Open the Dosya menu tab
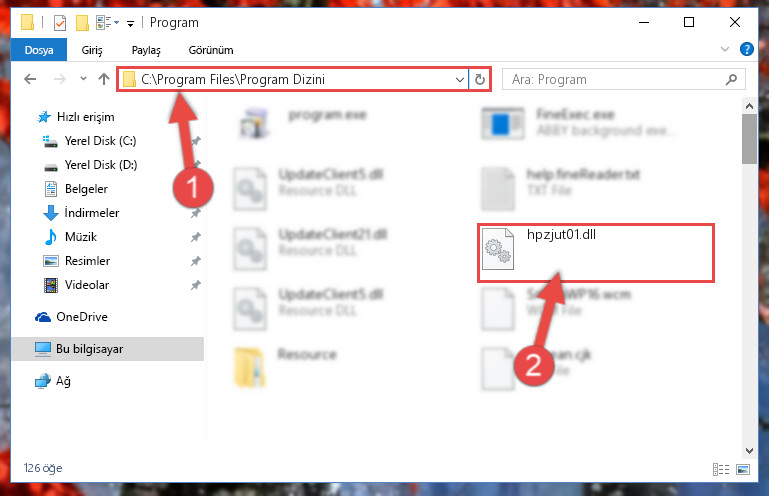Screen dimensions: 769x496 pos(39,50)
